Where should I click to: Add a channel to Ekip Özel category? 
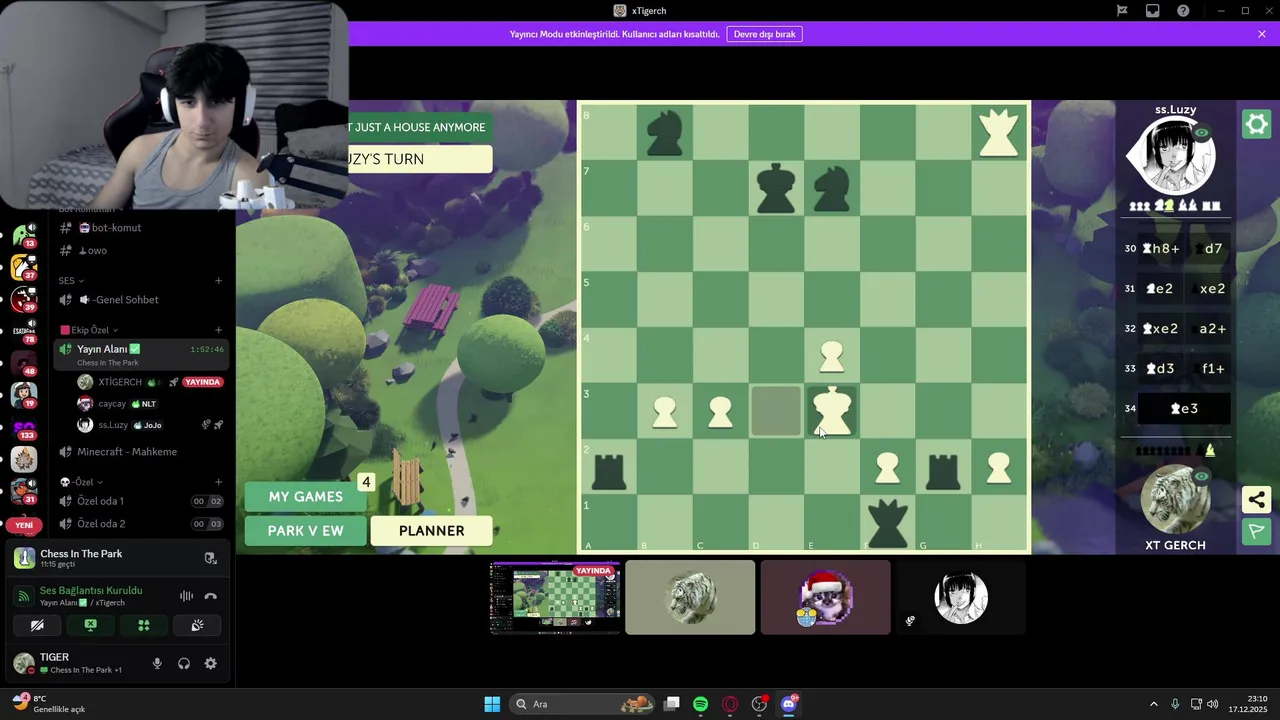coord(218,330)
